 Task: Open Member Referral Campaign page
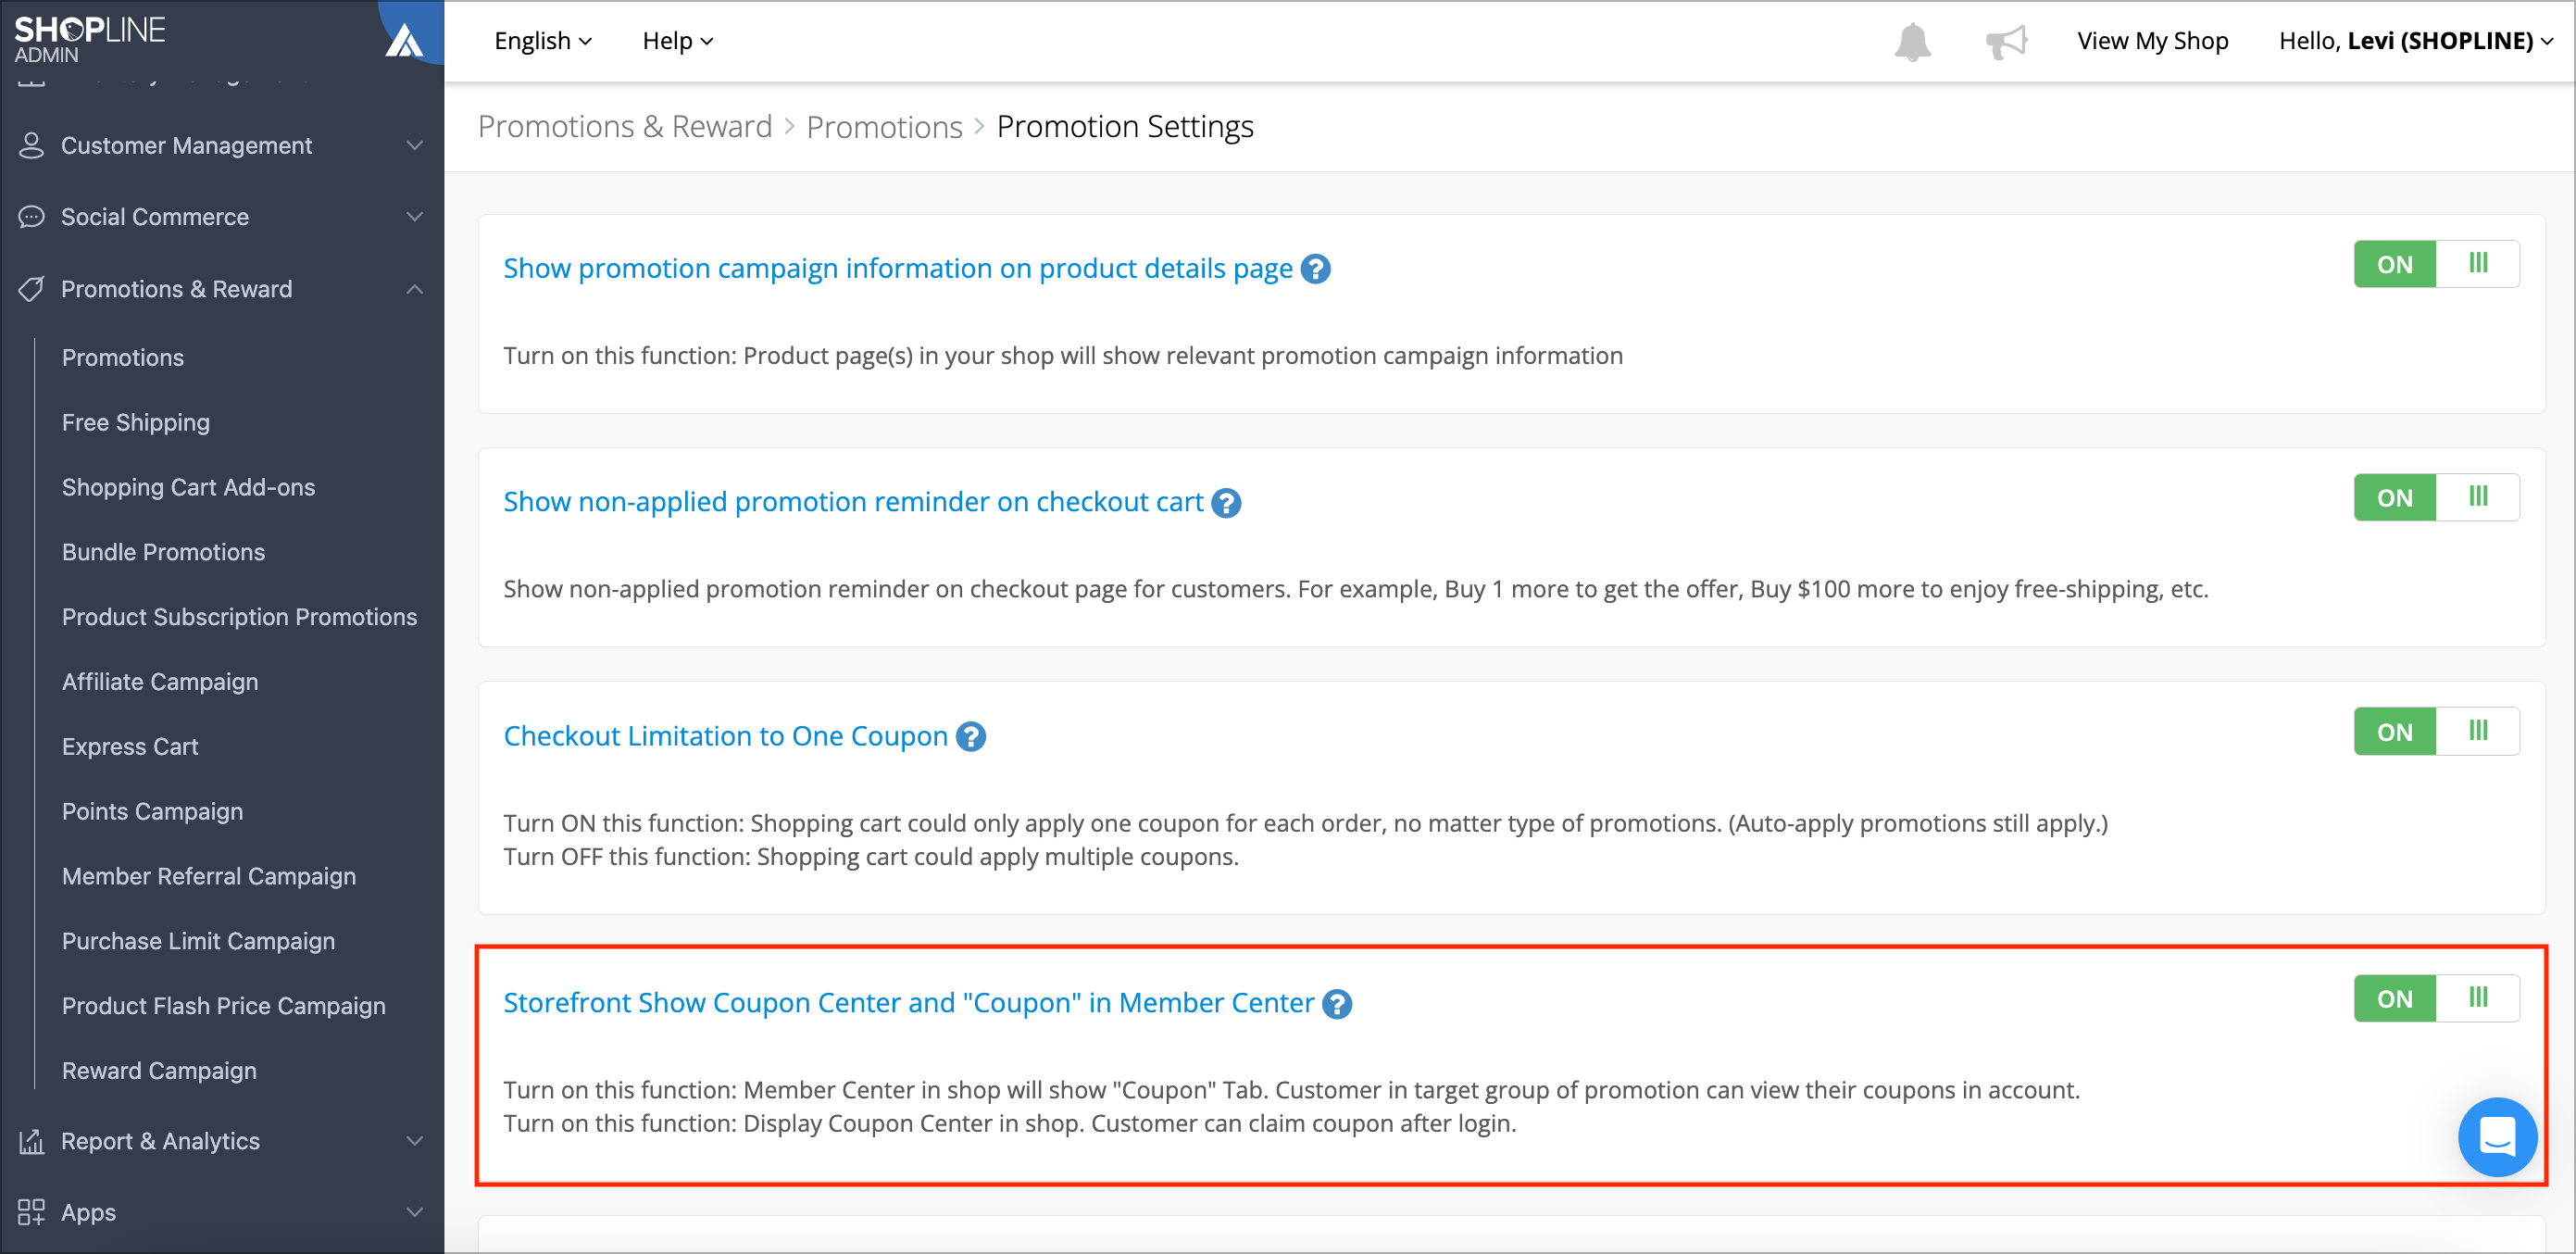(x=209, y=876)
